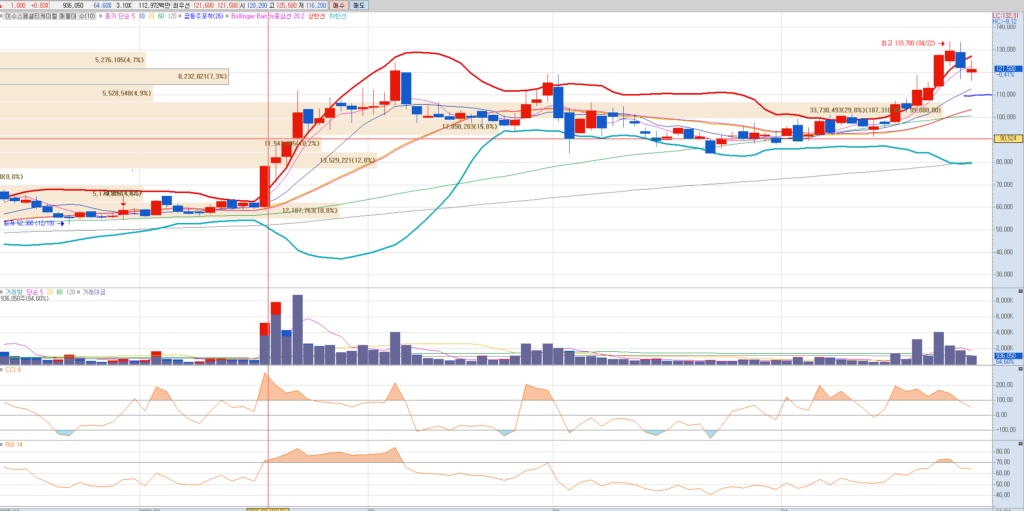Click the 936,050주(64.60%) volume readout
Image resolution: width=1024 pixels, height=511 pixels.
(x=24, y=299)
